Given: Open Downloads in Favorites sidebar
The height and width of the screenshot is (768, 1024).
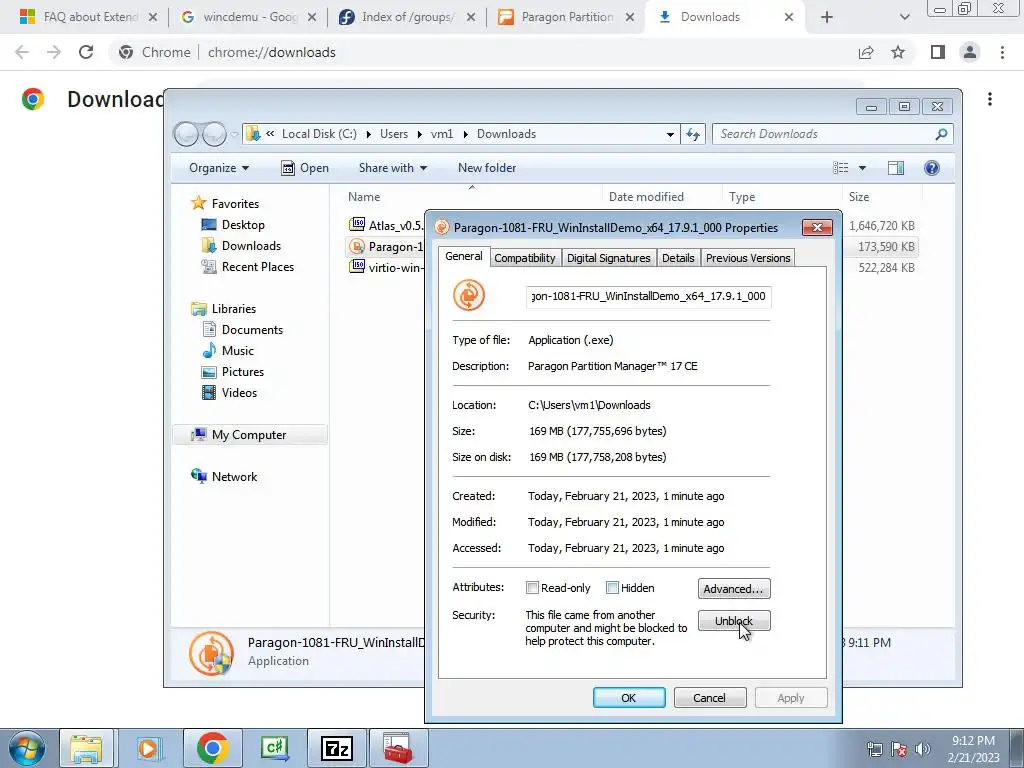Looking at the screenshot, I should click(251, 246).
